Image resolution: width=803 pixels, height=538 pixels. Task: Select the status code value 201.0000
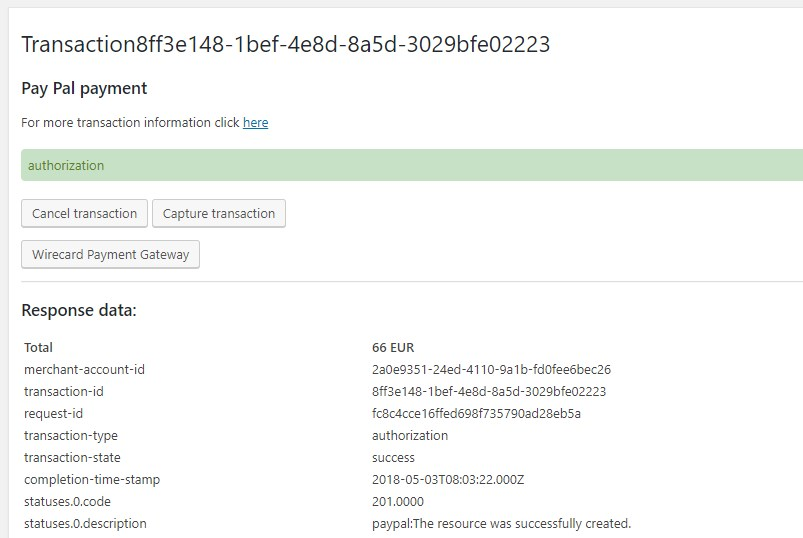397,501
